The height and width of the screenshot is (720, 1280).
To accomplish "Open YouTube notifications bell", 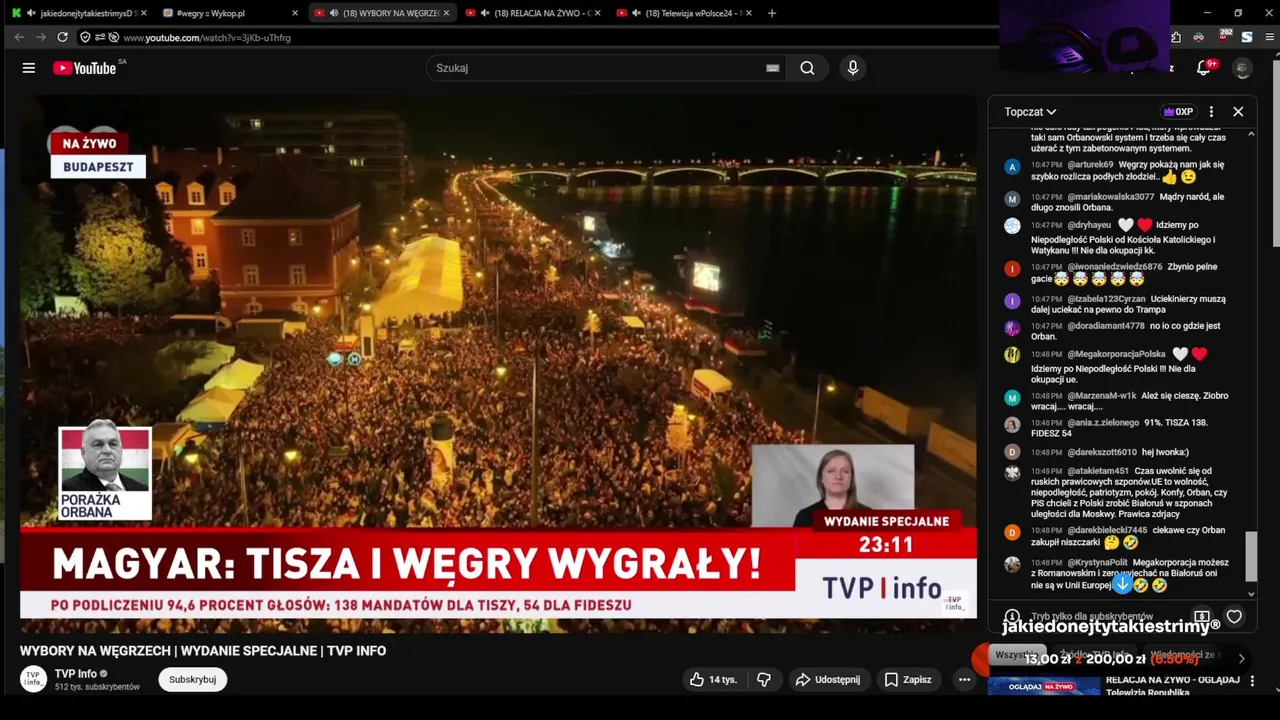I will pos(1204,68).
